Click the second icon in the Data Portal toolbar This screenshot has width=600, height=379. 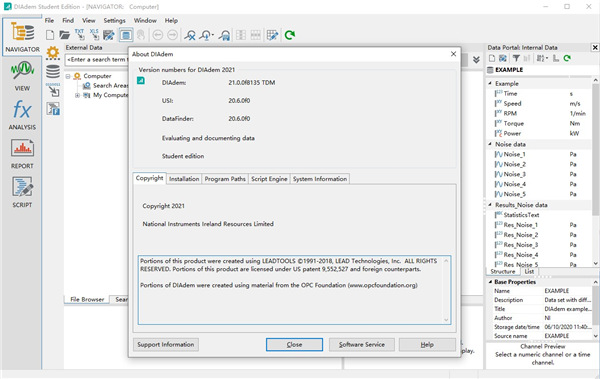[x=503, y=58]
